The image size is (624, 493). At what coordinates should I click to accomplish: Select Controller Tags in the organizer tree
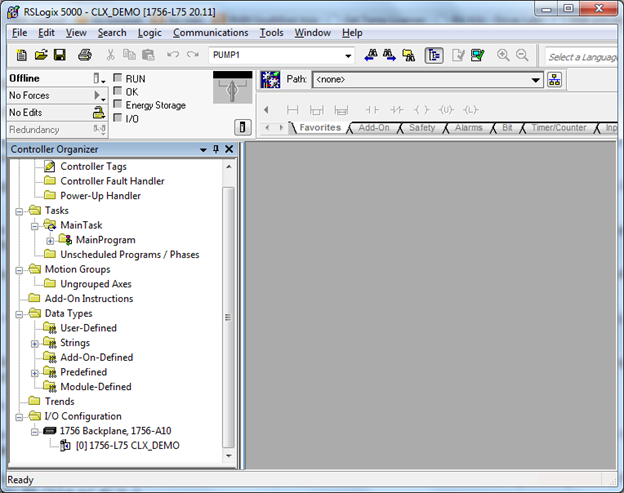tap(93, 166)
